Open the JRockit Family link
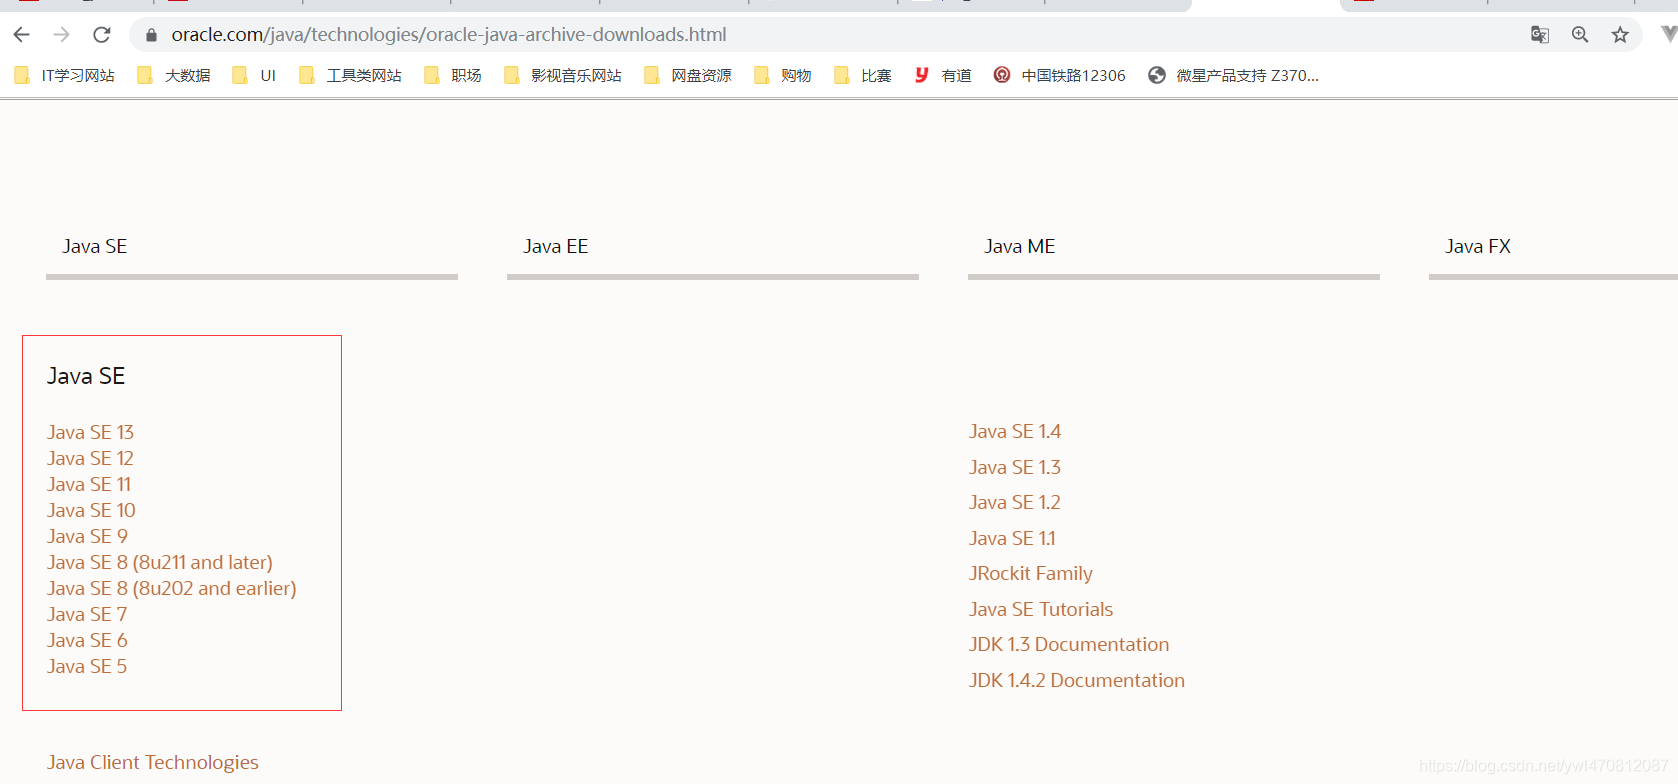This screenshot has height=784, width=1678. (x=1031, y=573)
